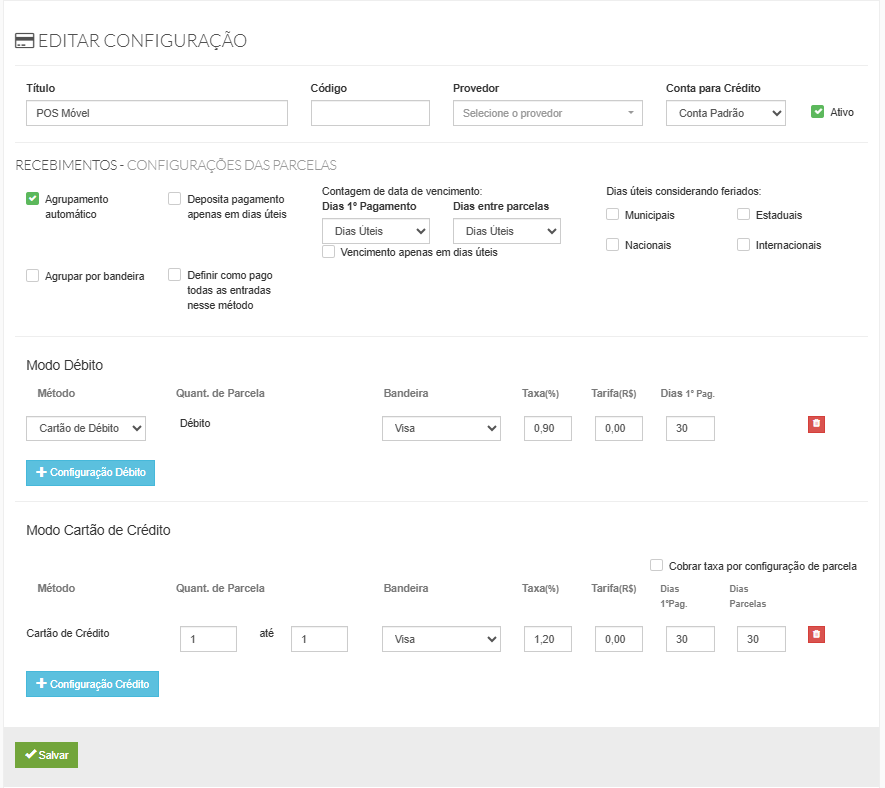Screen dimensions: 885x788
Task: Open the Dias entre parcelas dropdown
Action: 506,231
